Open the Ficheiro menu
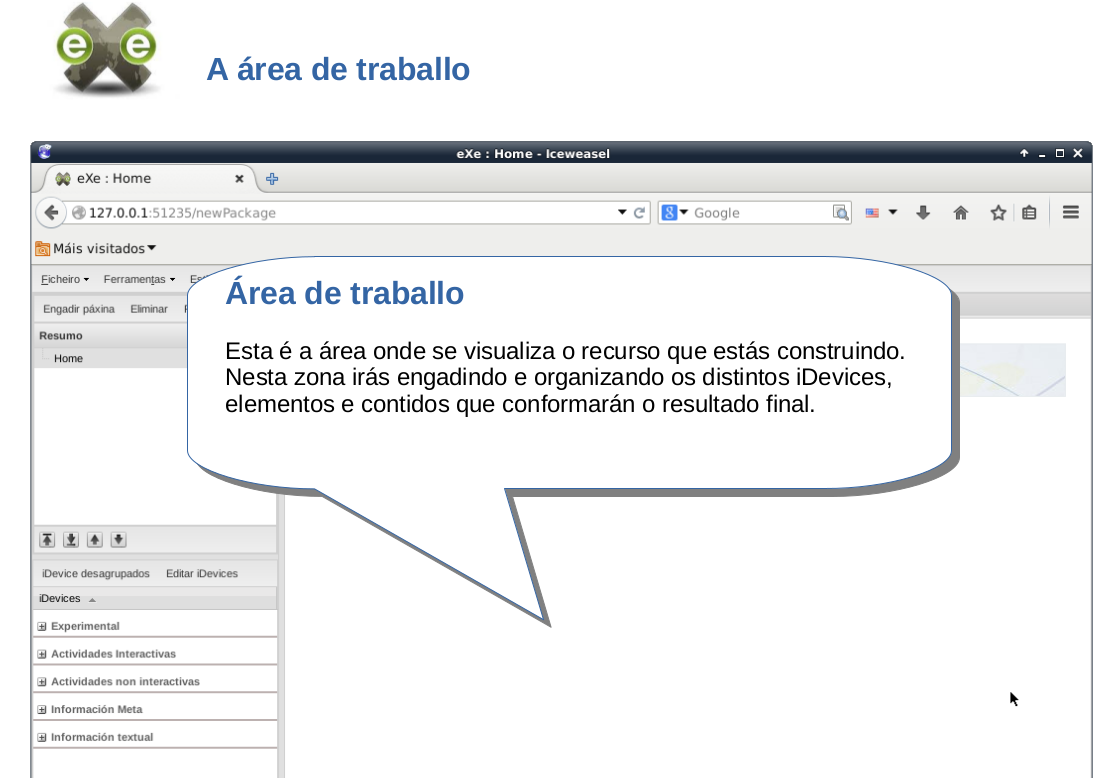 [x=65, y=280]
